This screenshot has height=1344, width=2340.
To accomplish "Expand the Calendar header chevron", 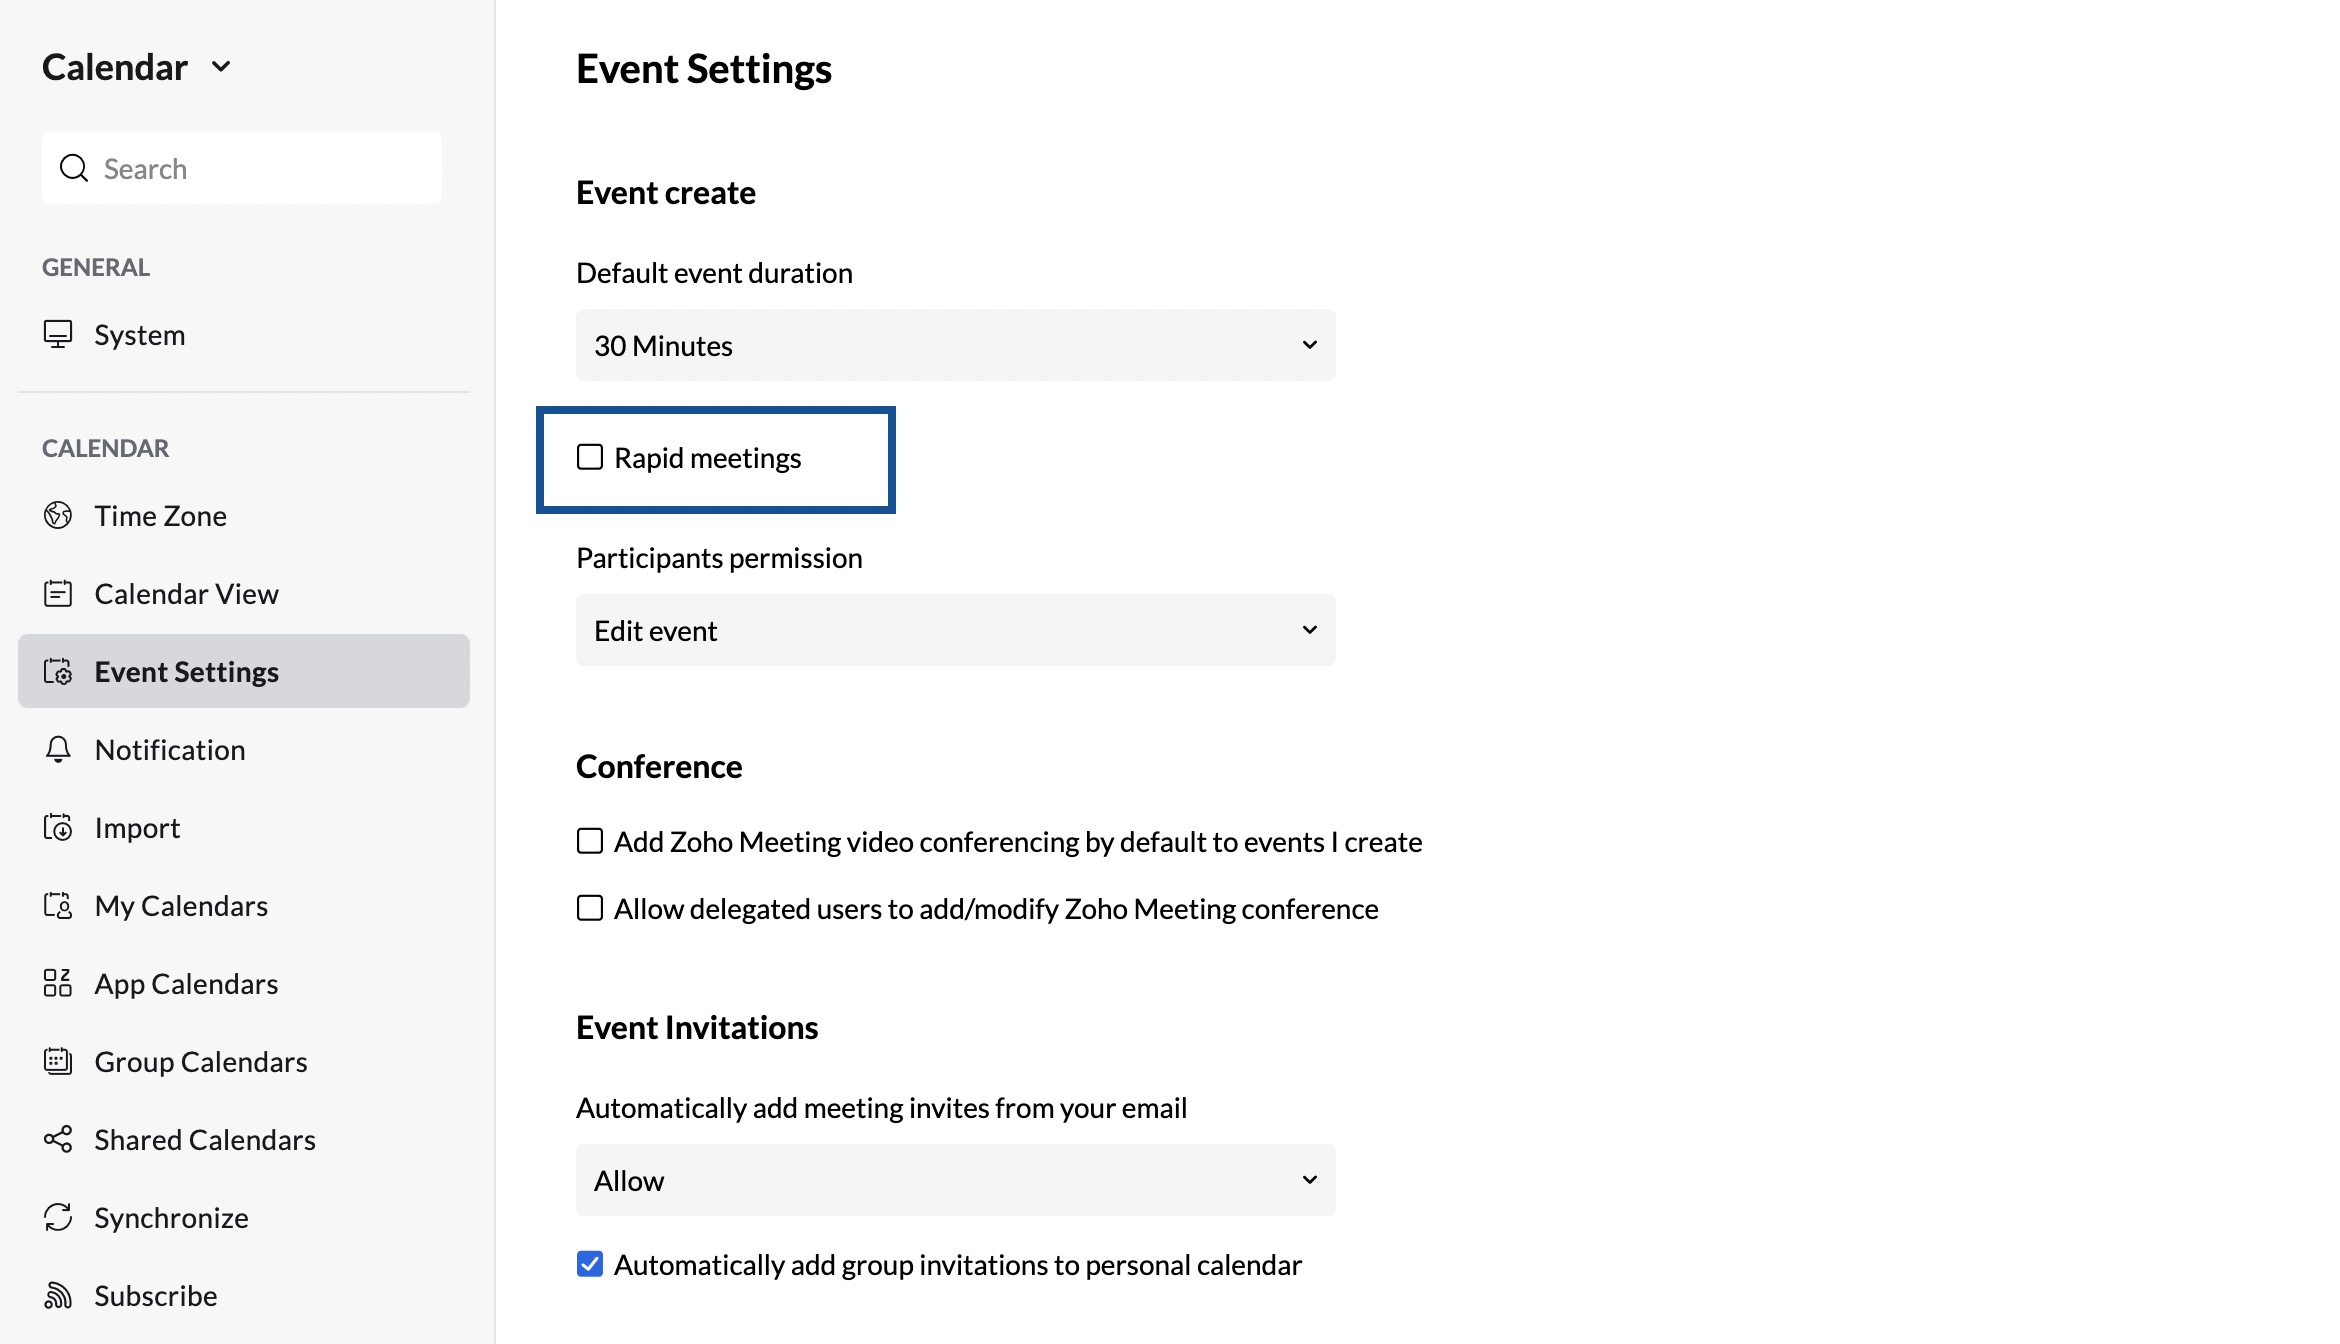I will click(x=222, y=67).
